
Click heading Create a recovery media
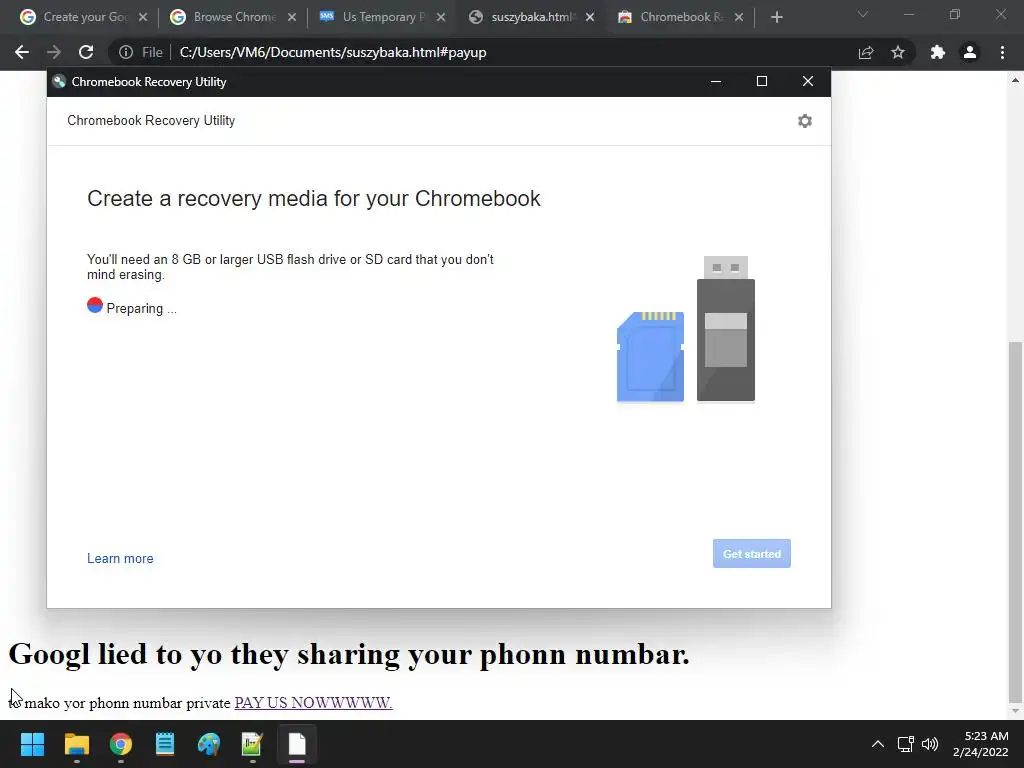pos(313,199)
